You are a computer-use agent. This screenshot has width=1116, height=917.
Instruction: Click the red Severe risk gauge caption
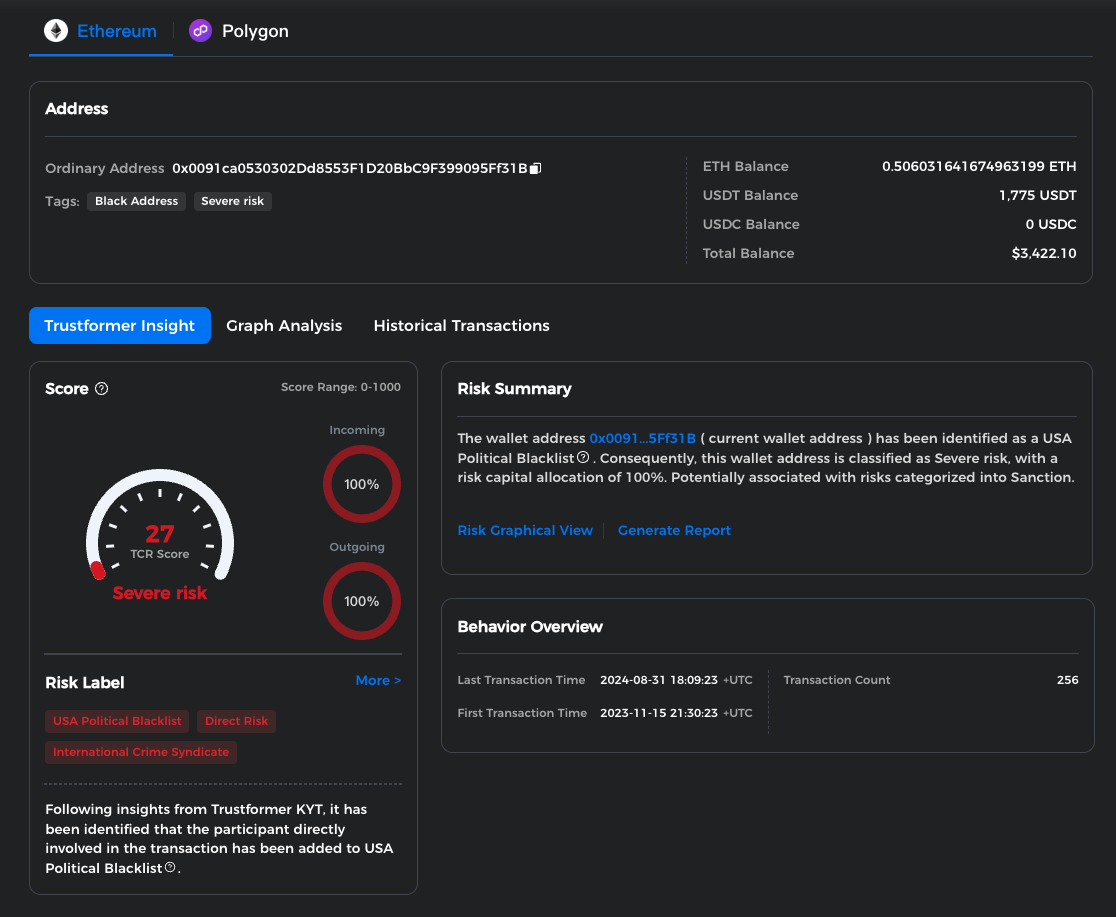159,593
